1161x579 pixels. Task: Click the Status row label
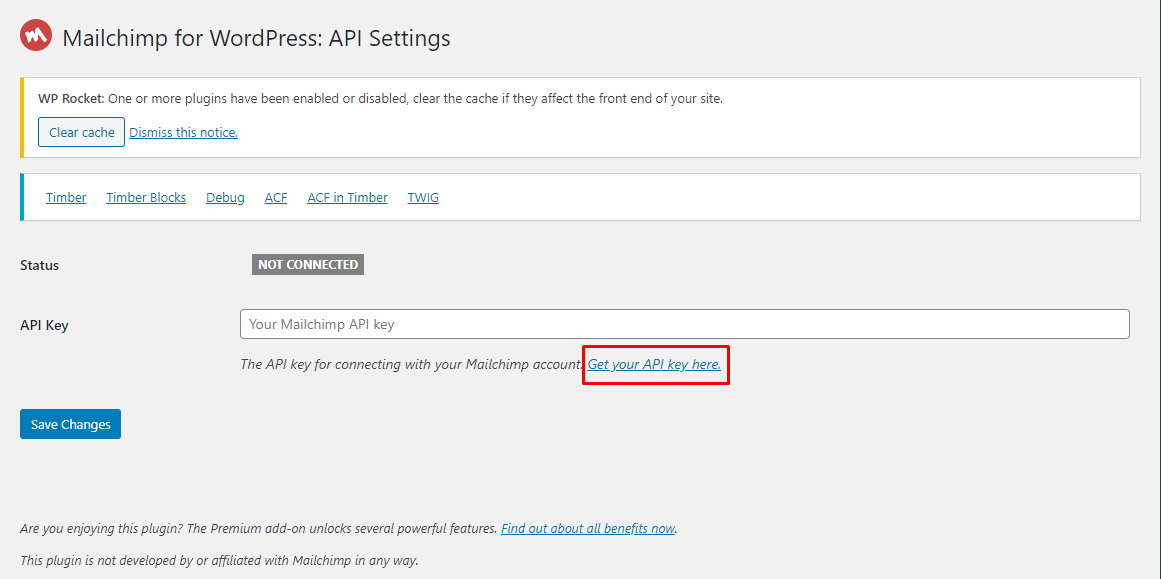pos(39,265)
